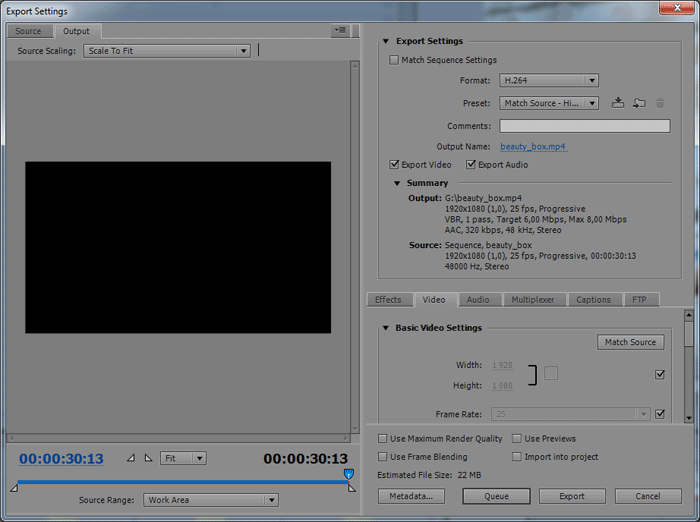Screen dimensions: 700x522
Task: Enable Use Maximum Render Quality
Action: (383, 438)
